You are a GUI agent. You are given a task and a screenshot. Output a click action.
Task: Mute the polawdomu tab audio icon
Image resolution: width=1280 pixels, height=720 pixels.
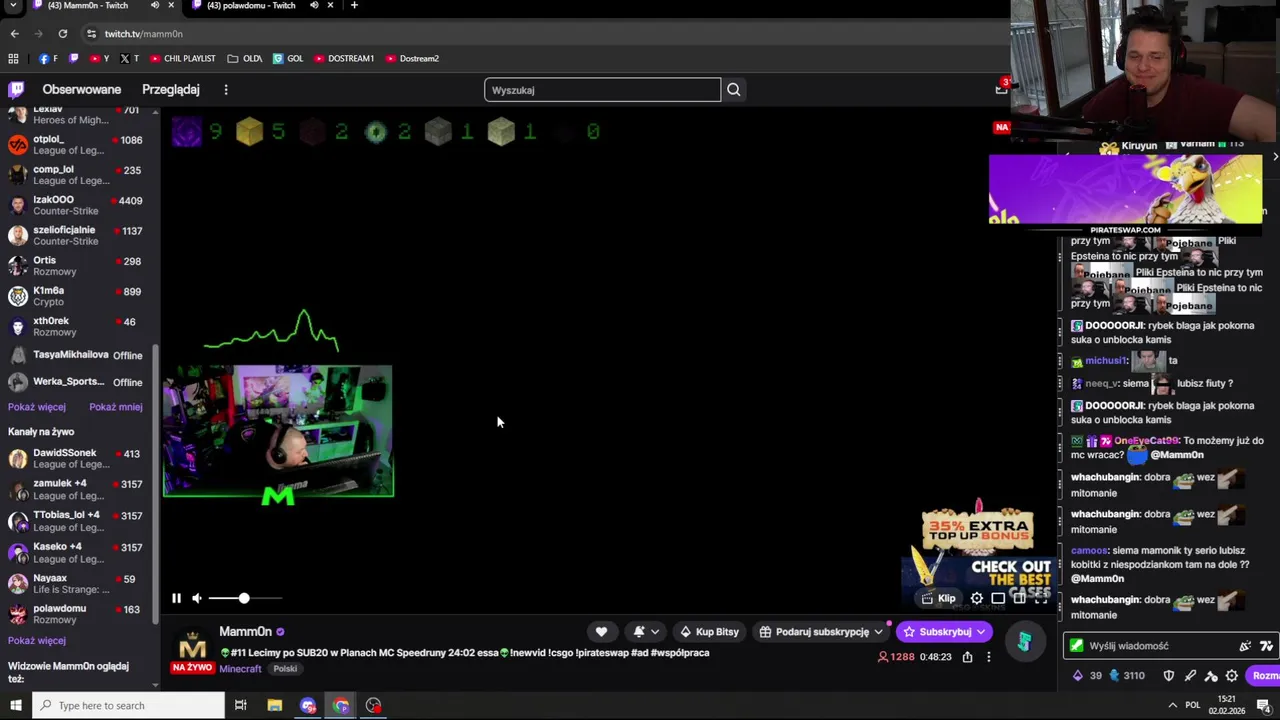click(x=314, y=6)
